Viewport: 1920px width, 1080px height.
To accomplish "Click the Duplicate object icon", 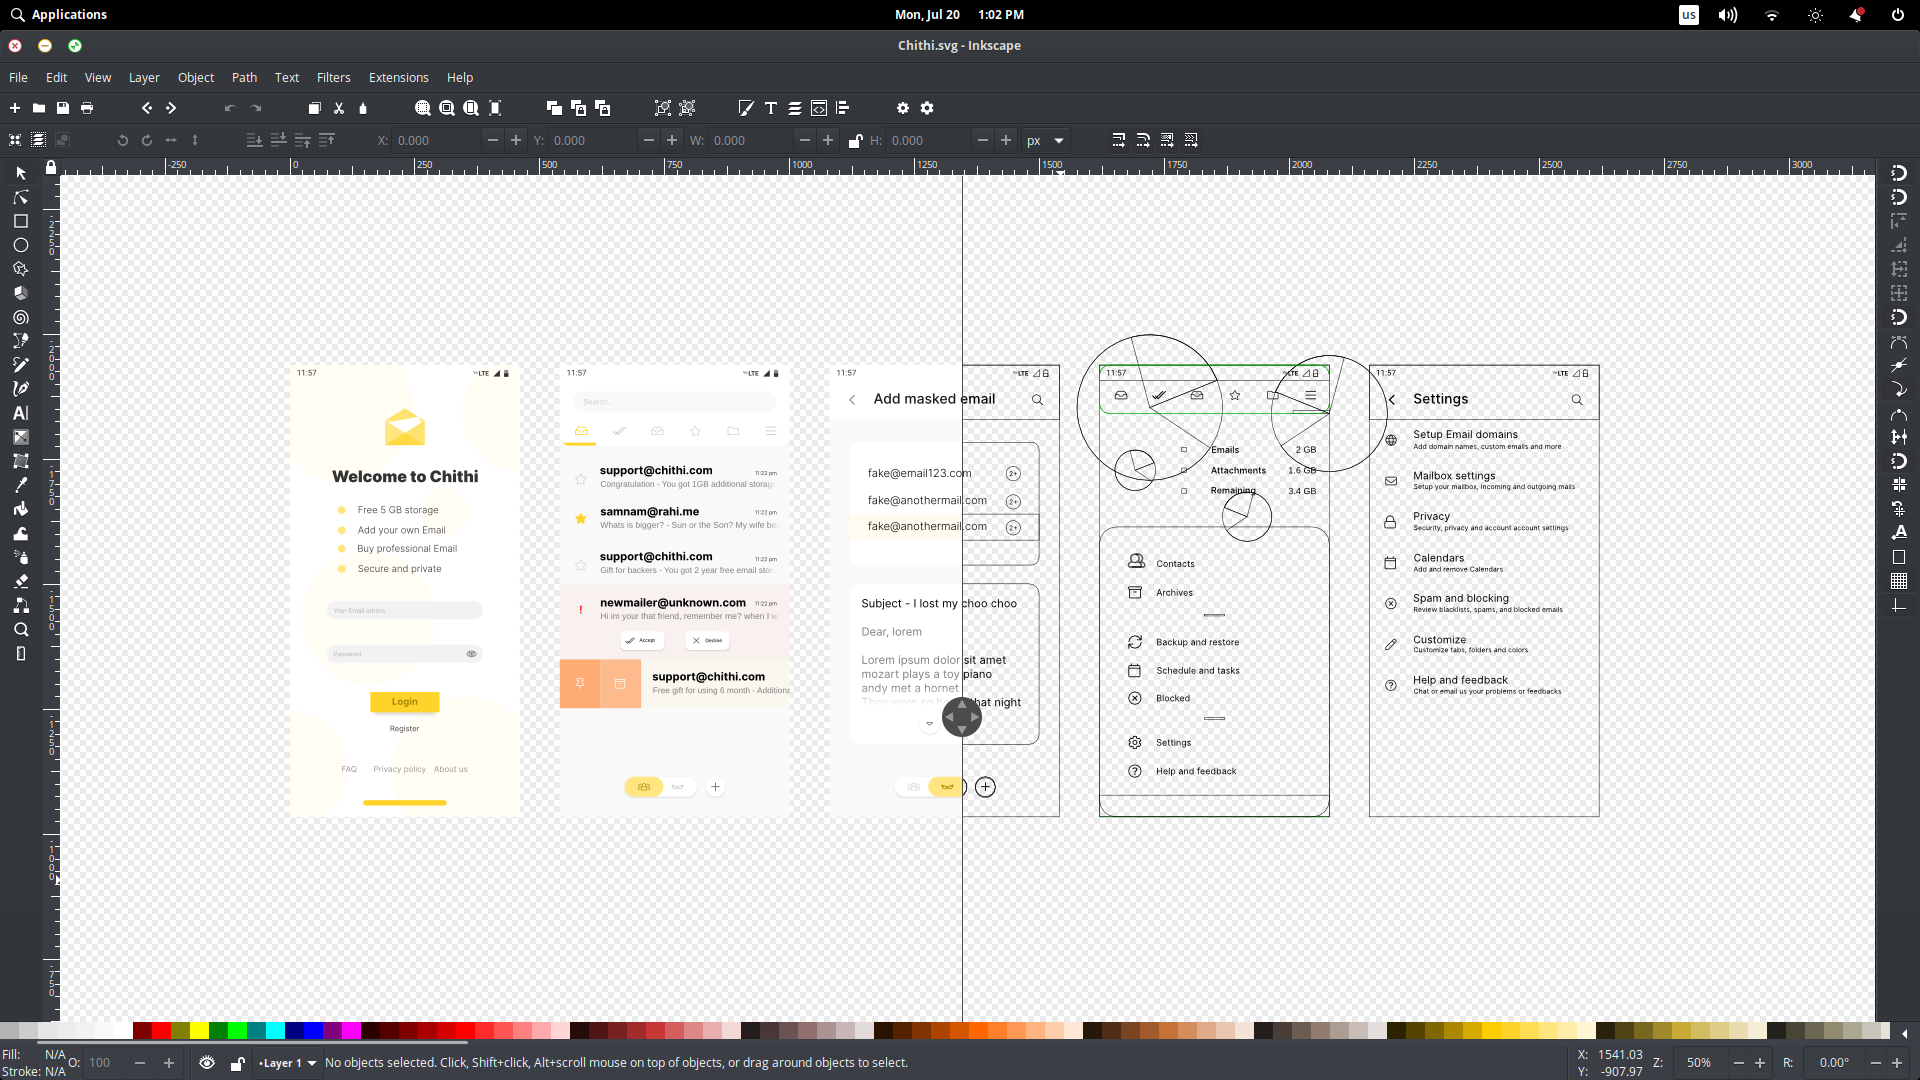I will pos(554,108).
